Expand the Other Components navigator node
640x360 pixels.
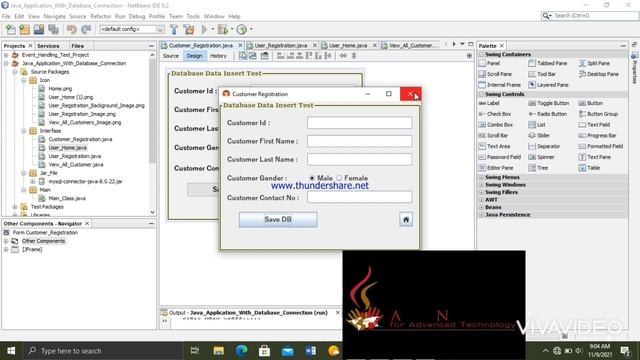pos(6,241)
